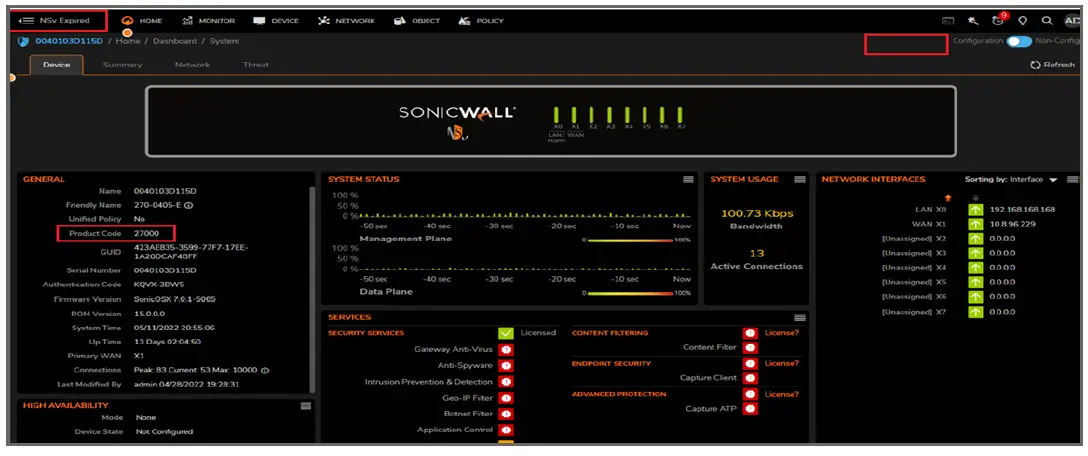This screenshot has height=456, width=1088.
Task: Collapse the sidebar using the NSv Expired hamburger icon
Action: pyautogui.click(x=26, y=21)
